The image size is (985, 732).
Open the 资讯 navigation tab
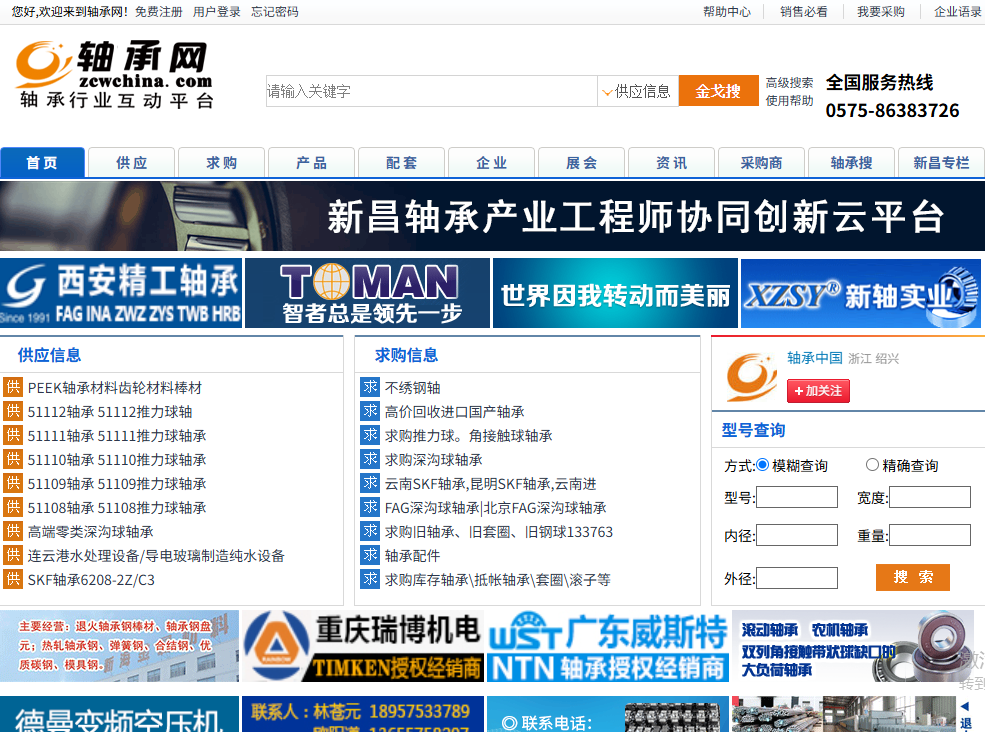(672, 163)
